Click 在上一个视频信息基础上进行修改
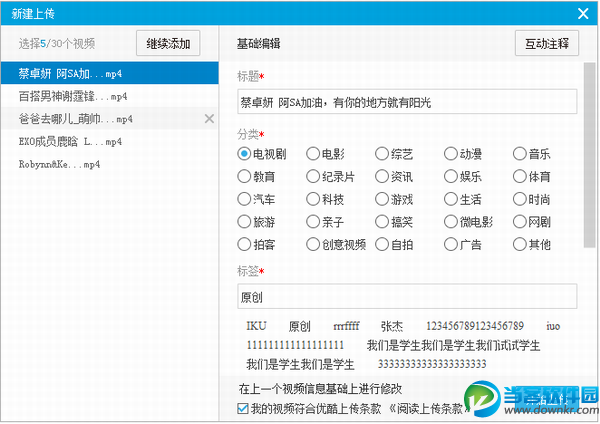 [320, 388]
